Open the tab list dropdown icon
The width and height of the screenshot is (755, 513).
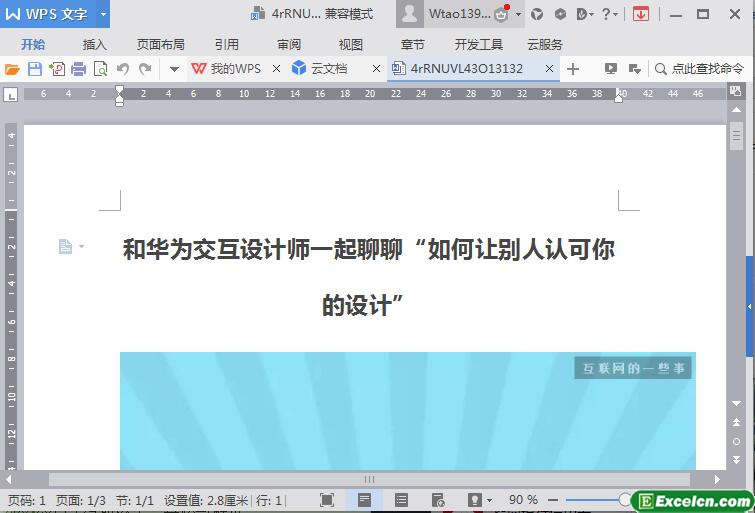pos(635,69)
